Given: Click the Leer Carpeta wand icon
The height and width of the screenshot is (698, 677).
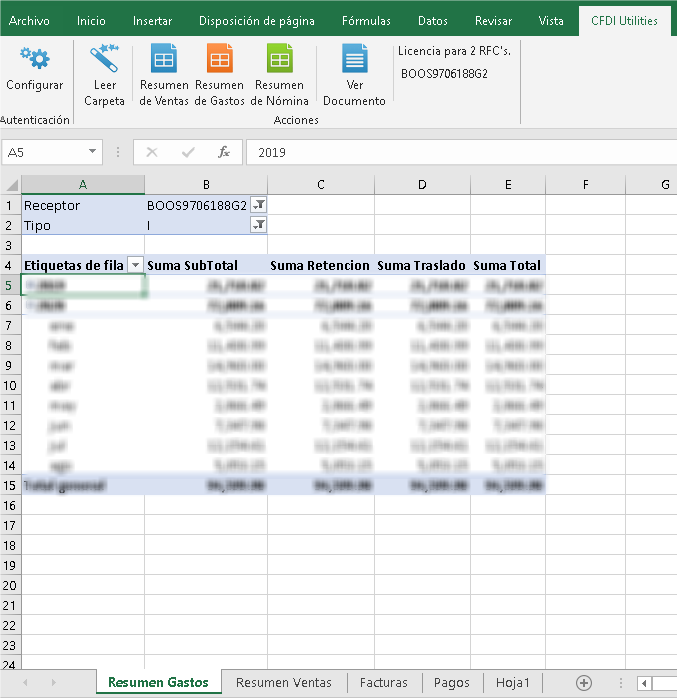Looking at the screenshot, I should pyautogui.click(x=104, y=59).
